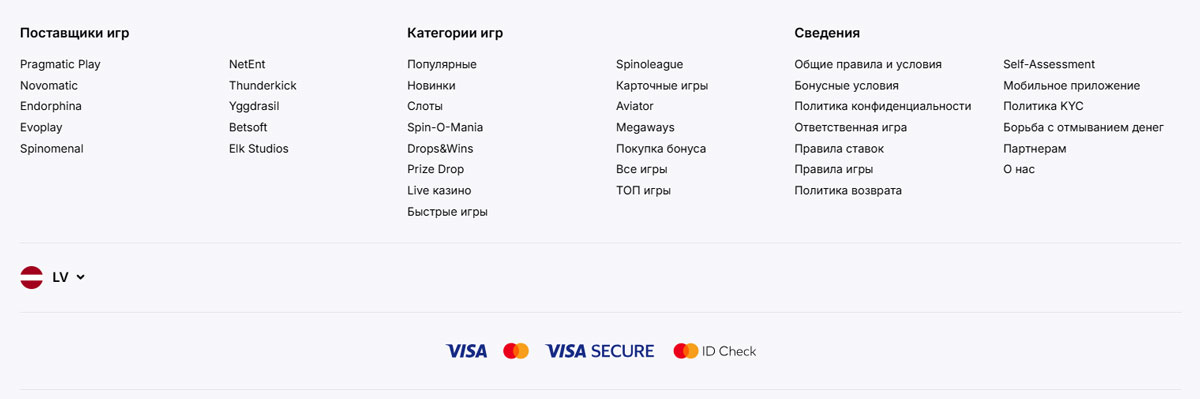Screen dimensions: 1200x399
Task: Select the Aviator game link
Action: 635,106
